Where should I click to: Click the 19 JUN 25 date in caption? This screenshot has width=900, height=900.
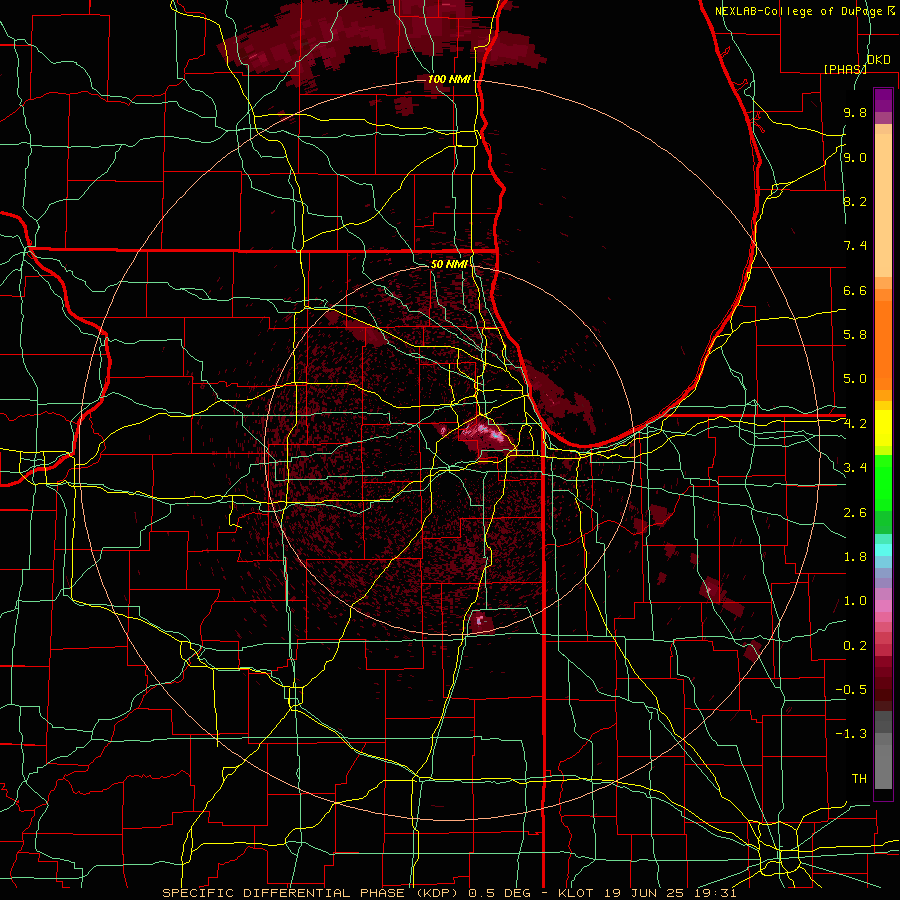pos(643,893)
